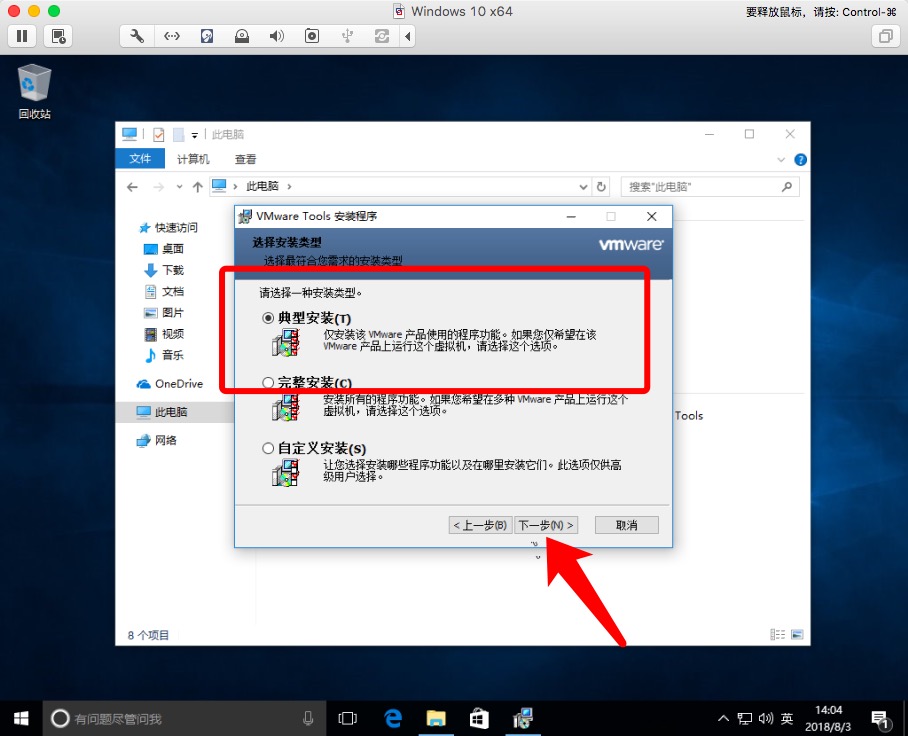Click the sound speaker icon in VMware toolbar

[x=277, y=36]
